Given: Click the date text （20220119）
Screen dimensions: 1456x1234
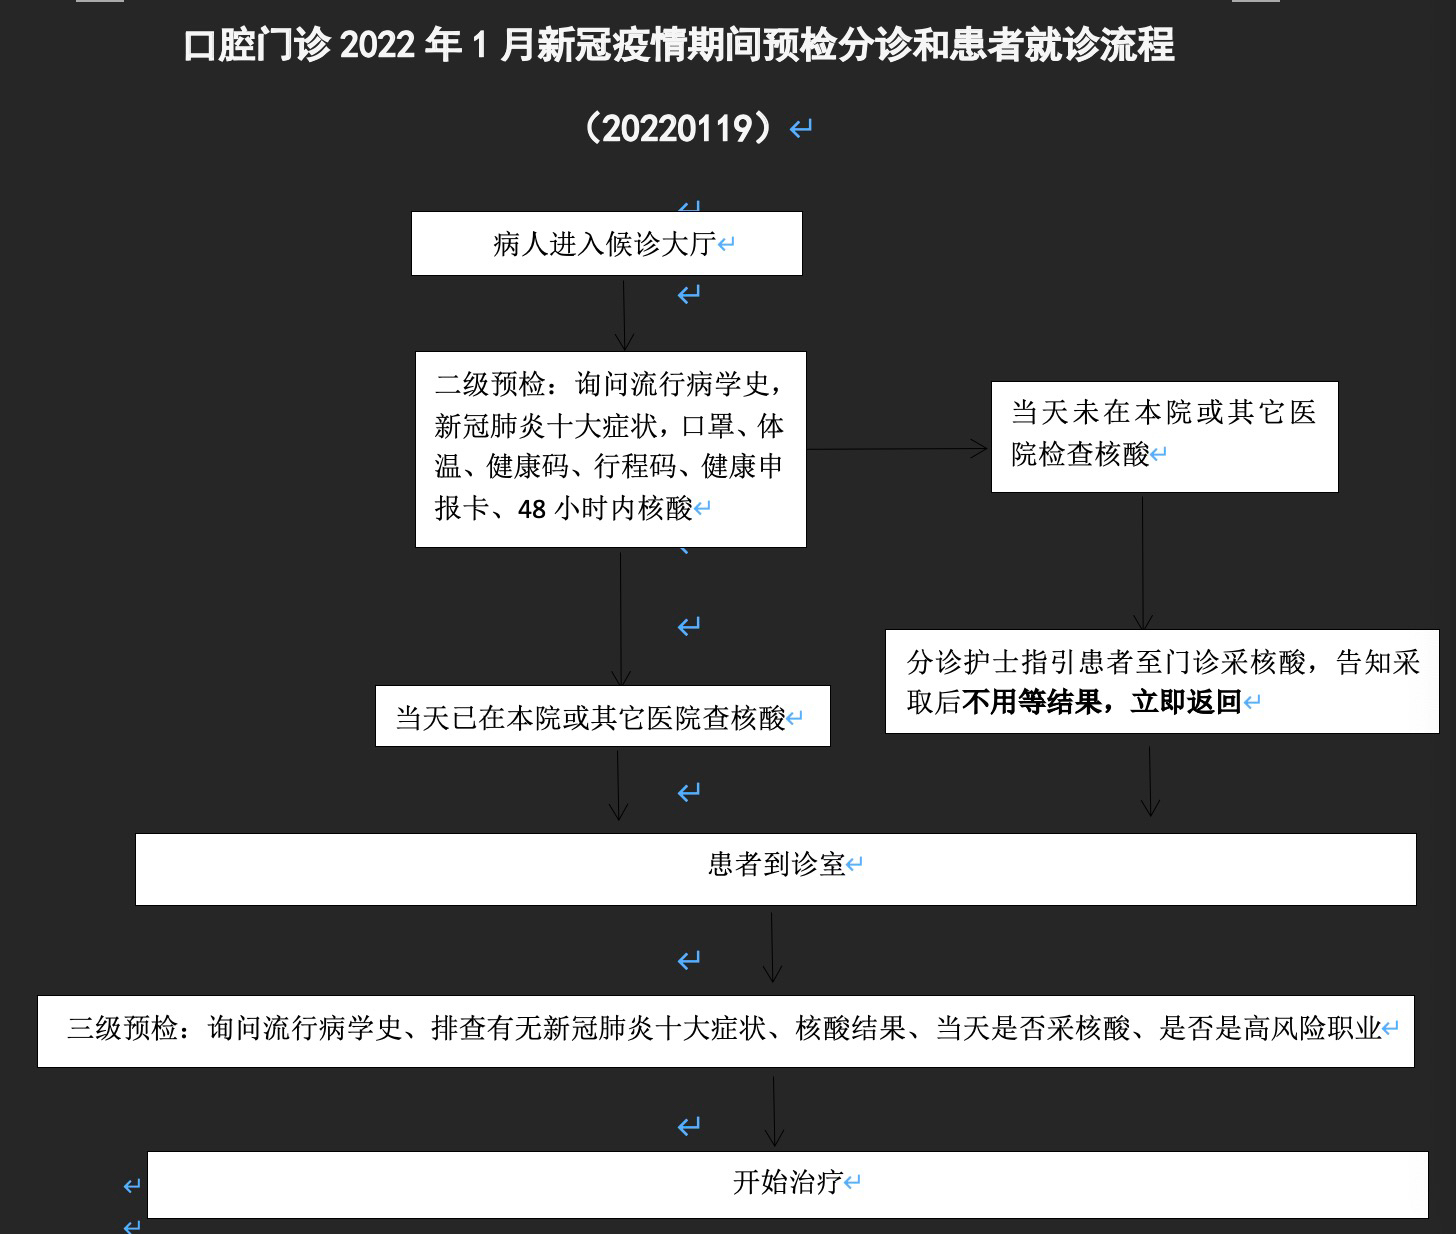Looking at the screenshot, I should (x=679, y=128).
